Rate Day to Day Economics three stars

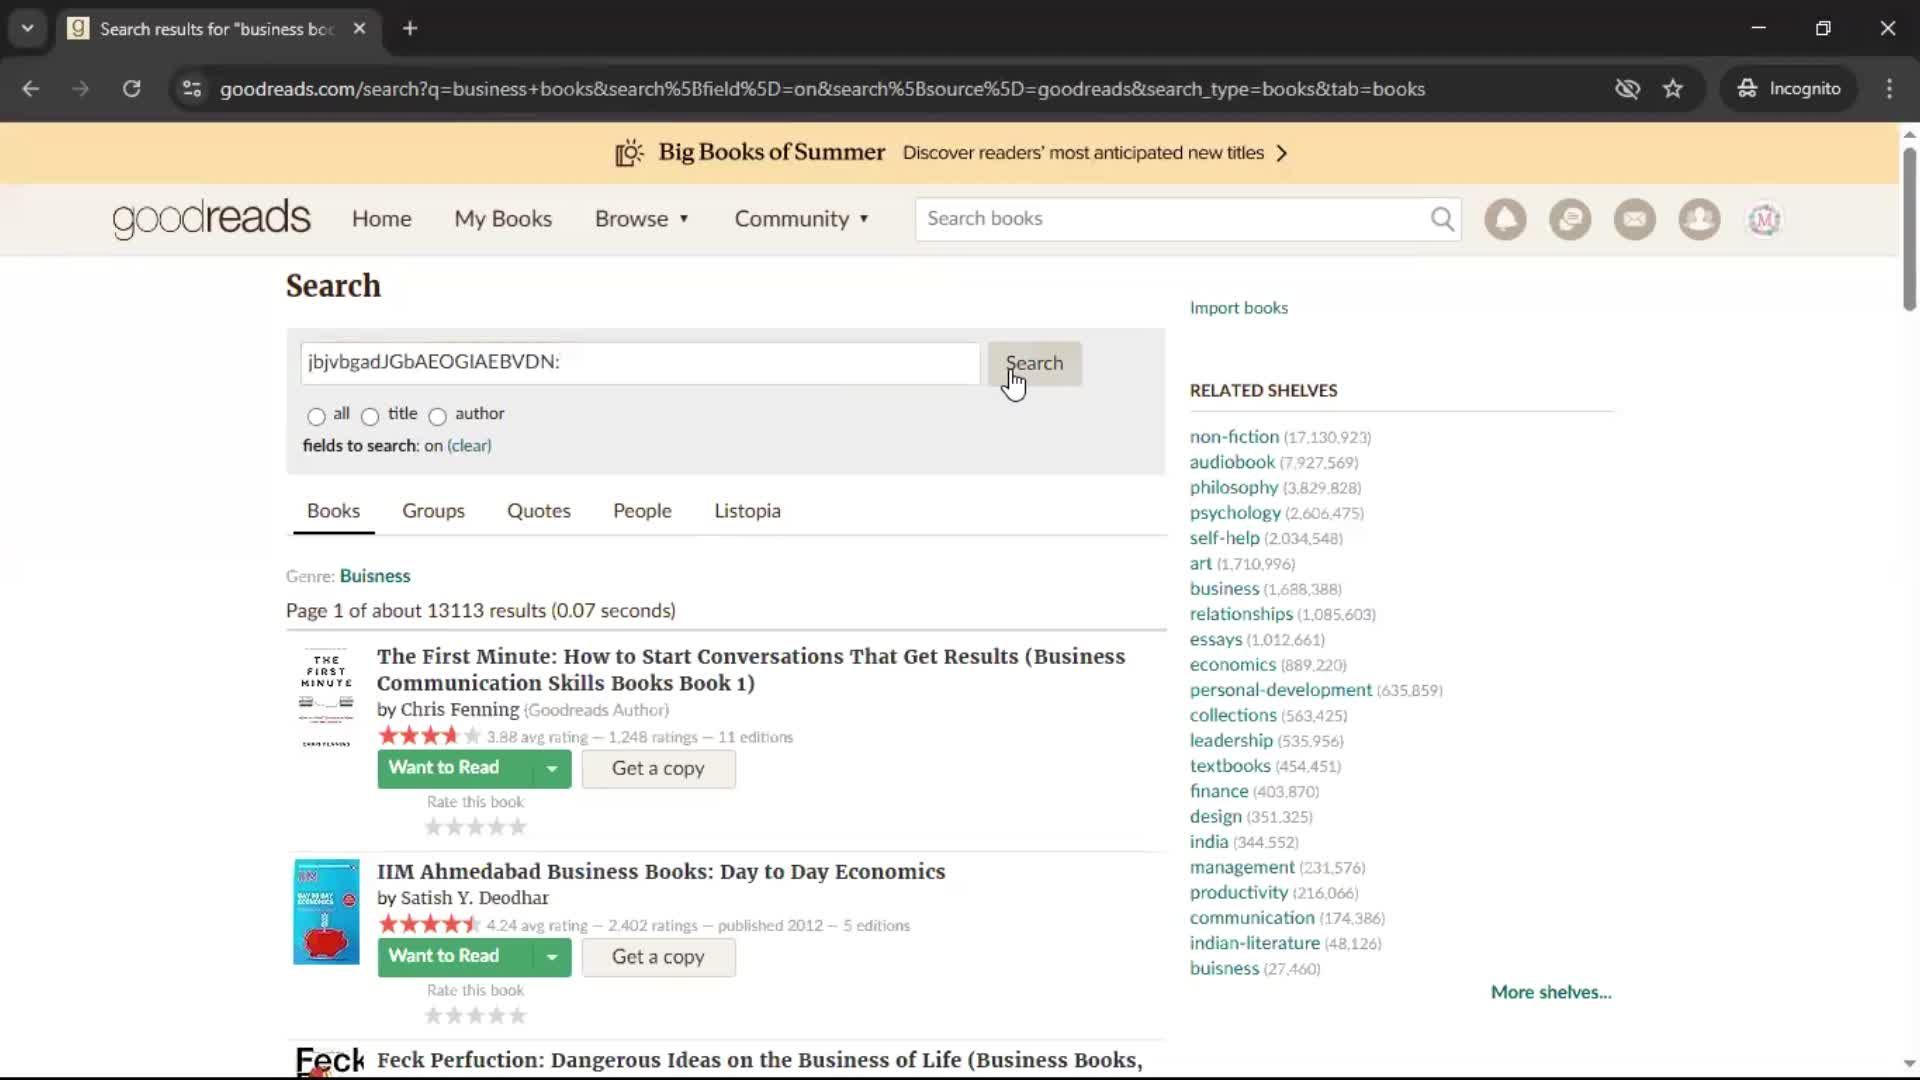coord(476,1016)
